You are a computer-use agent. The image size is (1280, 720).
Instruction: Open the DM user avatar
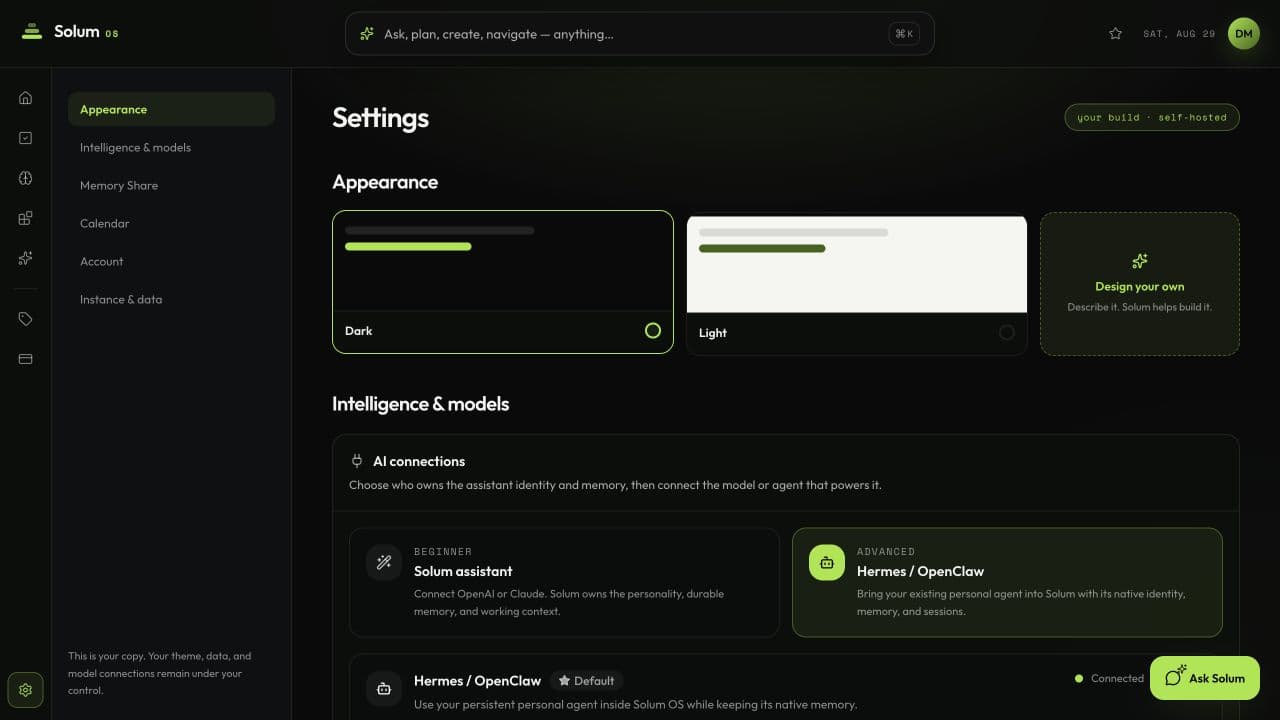pos(1244,34)
